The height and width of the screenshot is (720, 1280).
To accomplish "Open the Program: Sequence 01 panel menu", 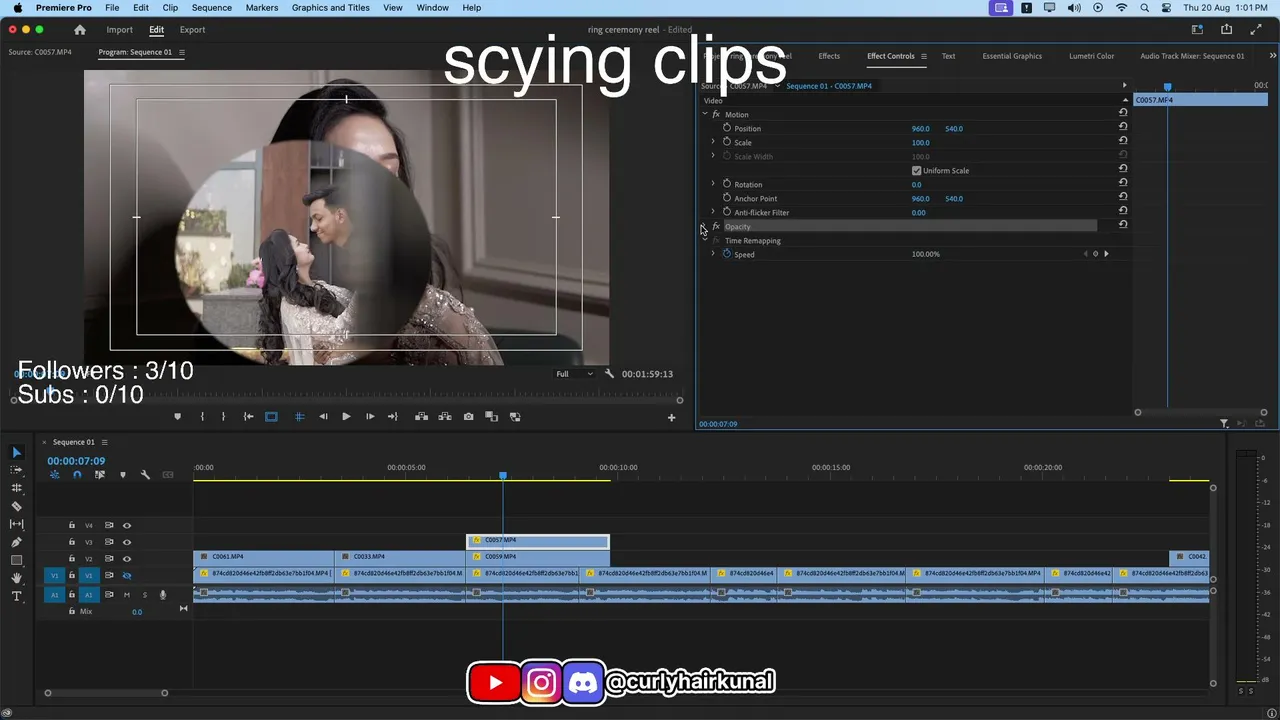I will pos(181,52).
